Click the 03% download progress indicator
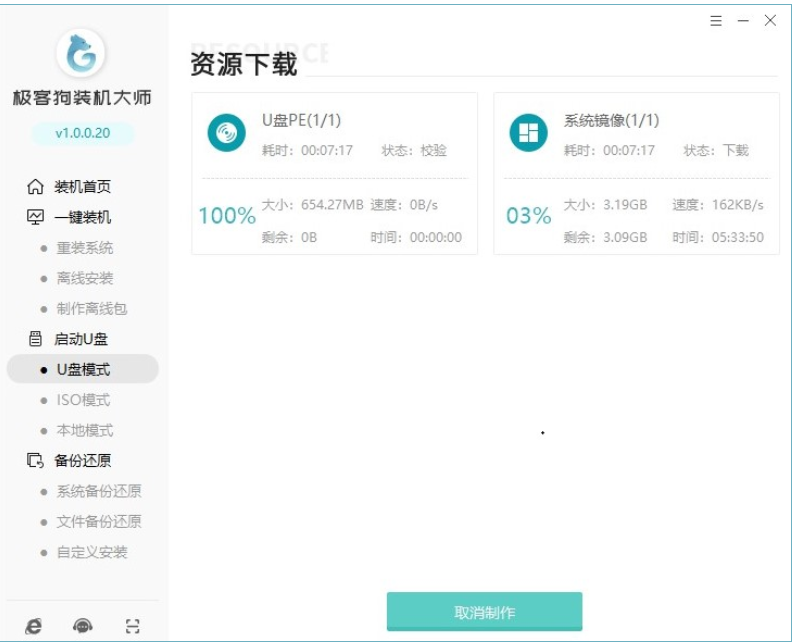 pyautogui.click(x=528, y=216)
